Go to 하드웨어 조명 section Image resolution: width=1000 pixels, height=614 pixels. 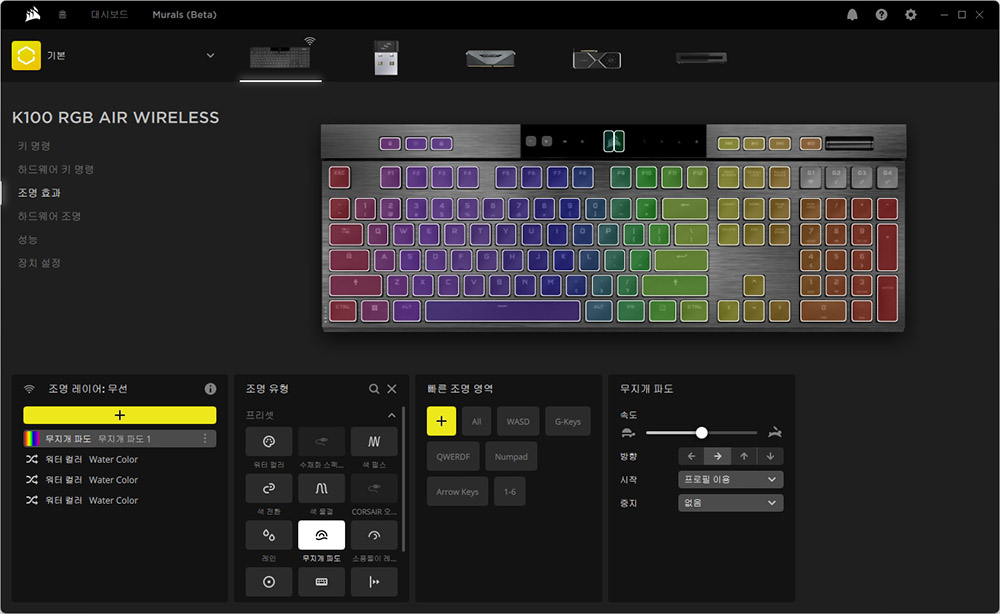[49, 216]
